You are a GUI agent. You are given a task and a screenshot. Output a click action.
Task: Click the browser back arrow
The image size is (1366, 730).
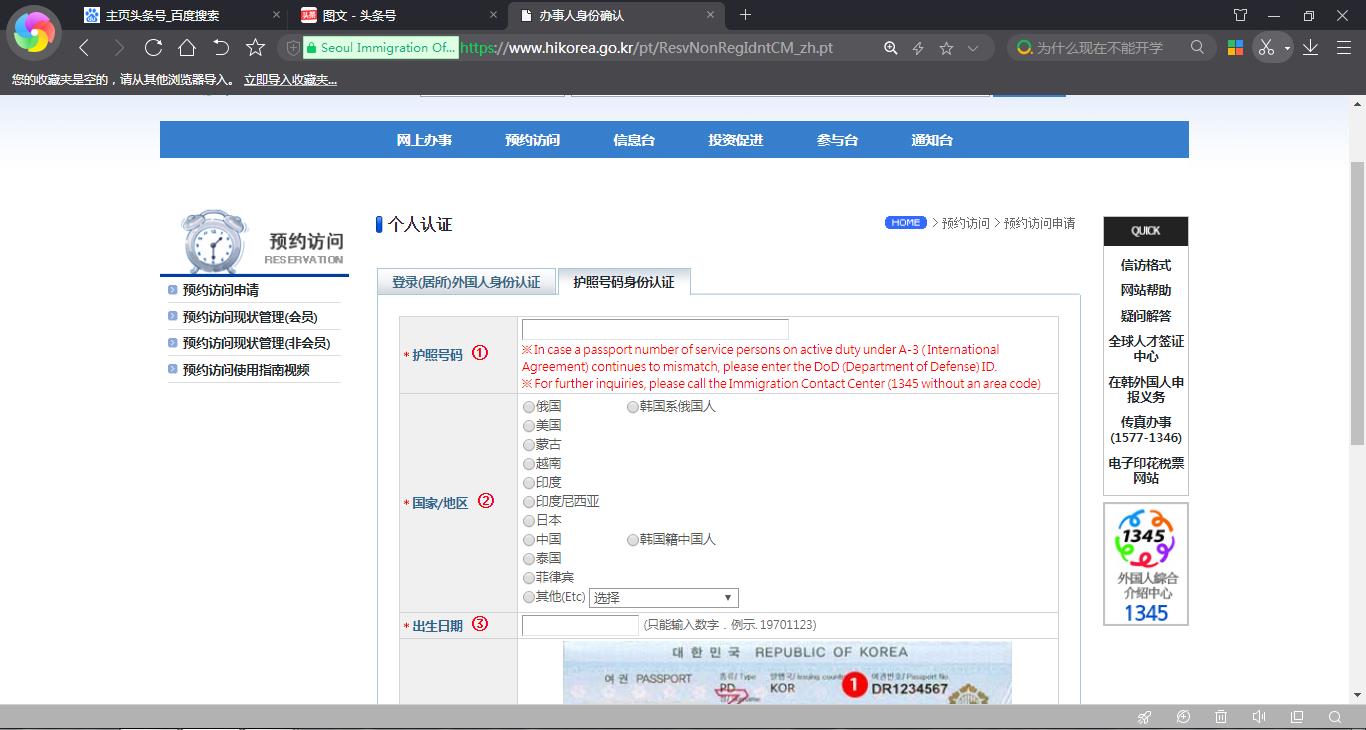[84, 47]
